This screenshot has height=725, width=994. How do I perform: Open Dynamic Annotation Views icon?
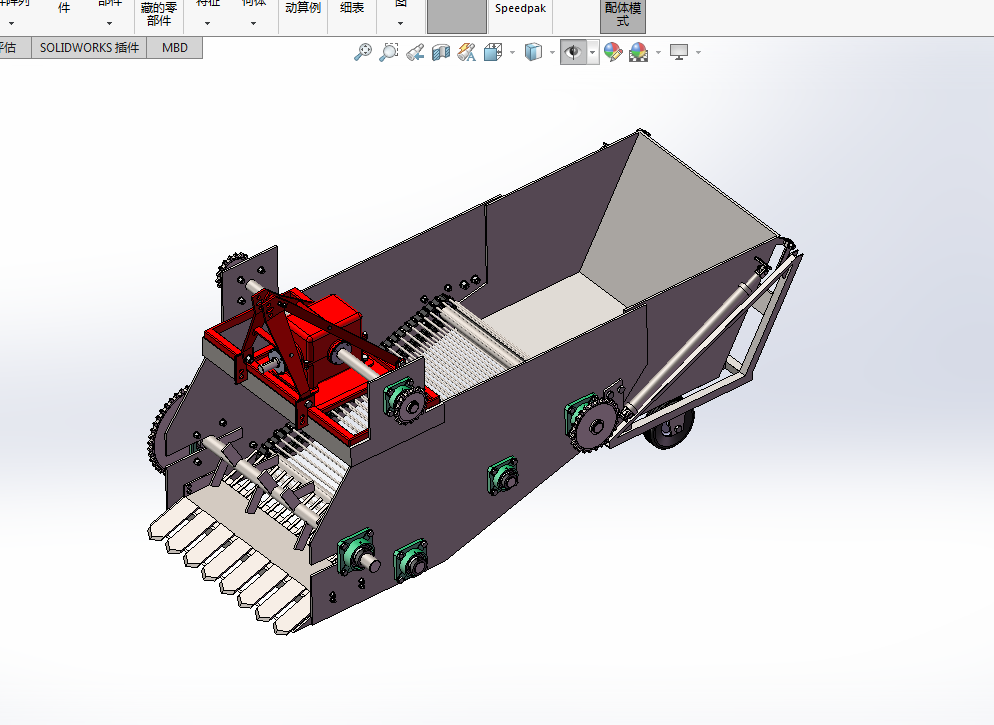tap(467, 52)
